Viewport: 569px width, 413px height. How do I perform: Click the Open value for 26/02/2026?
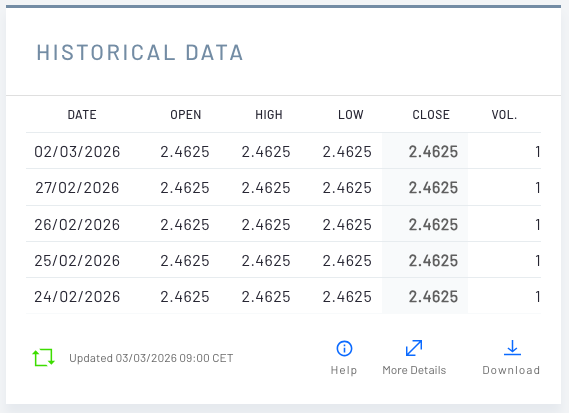point(185,225)
